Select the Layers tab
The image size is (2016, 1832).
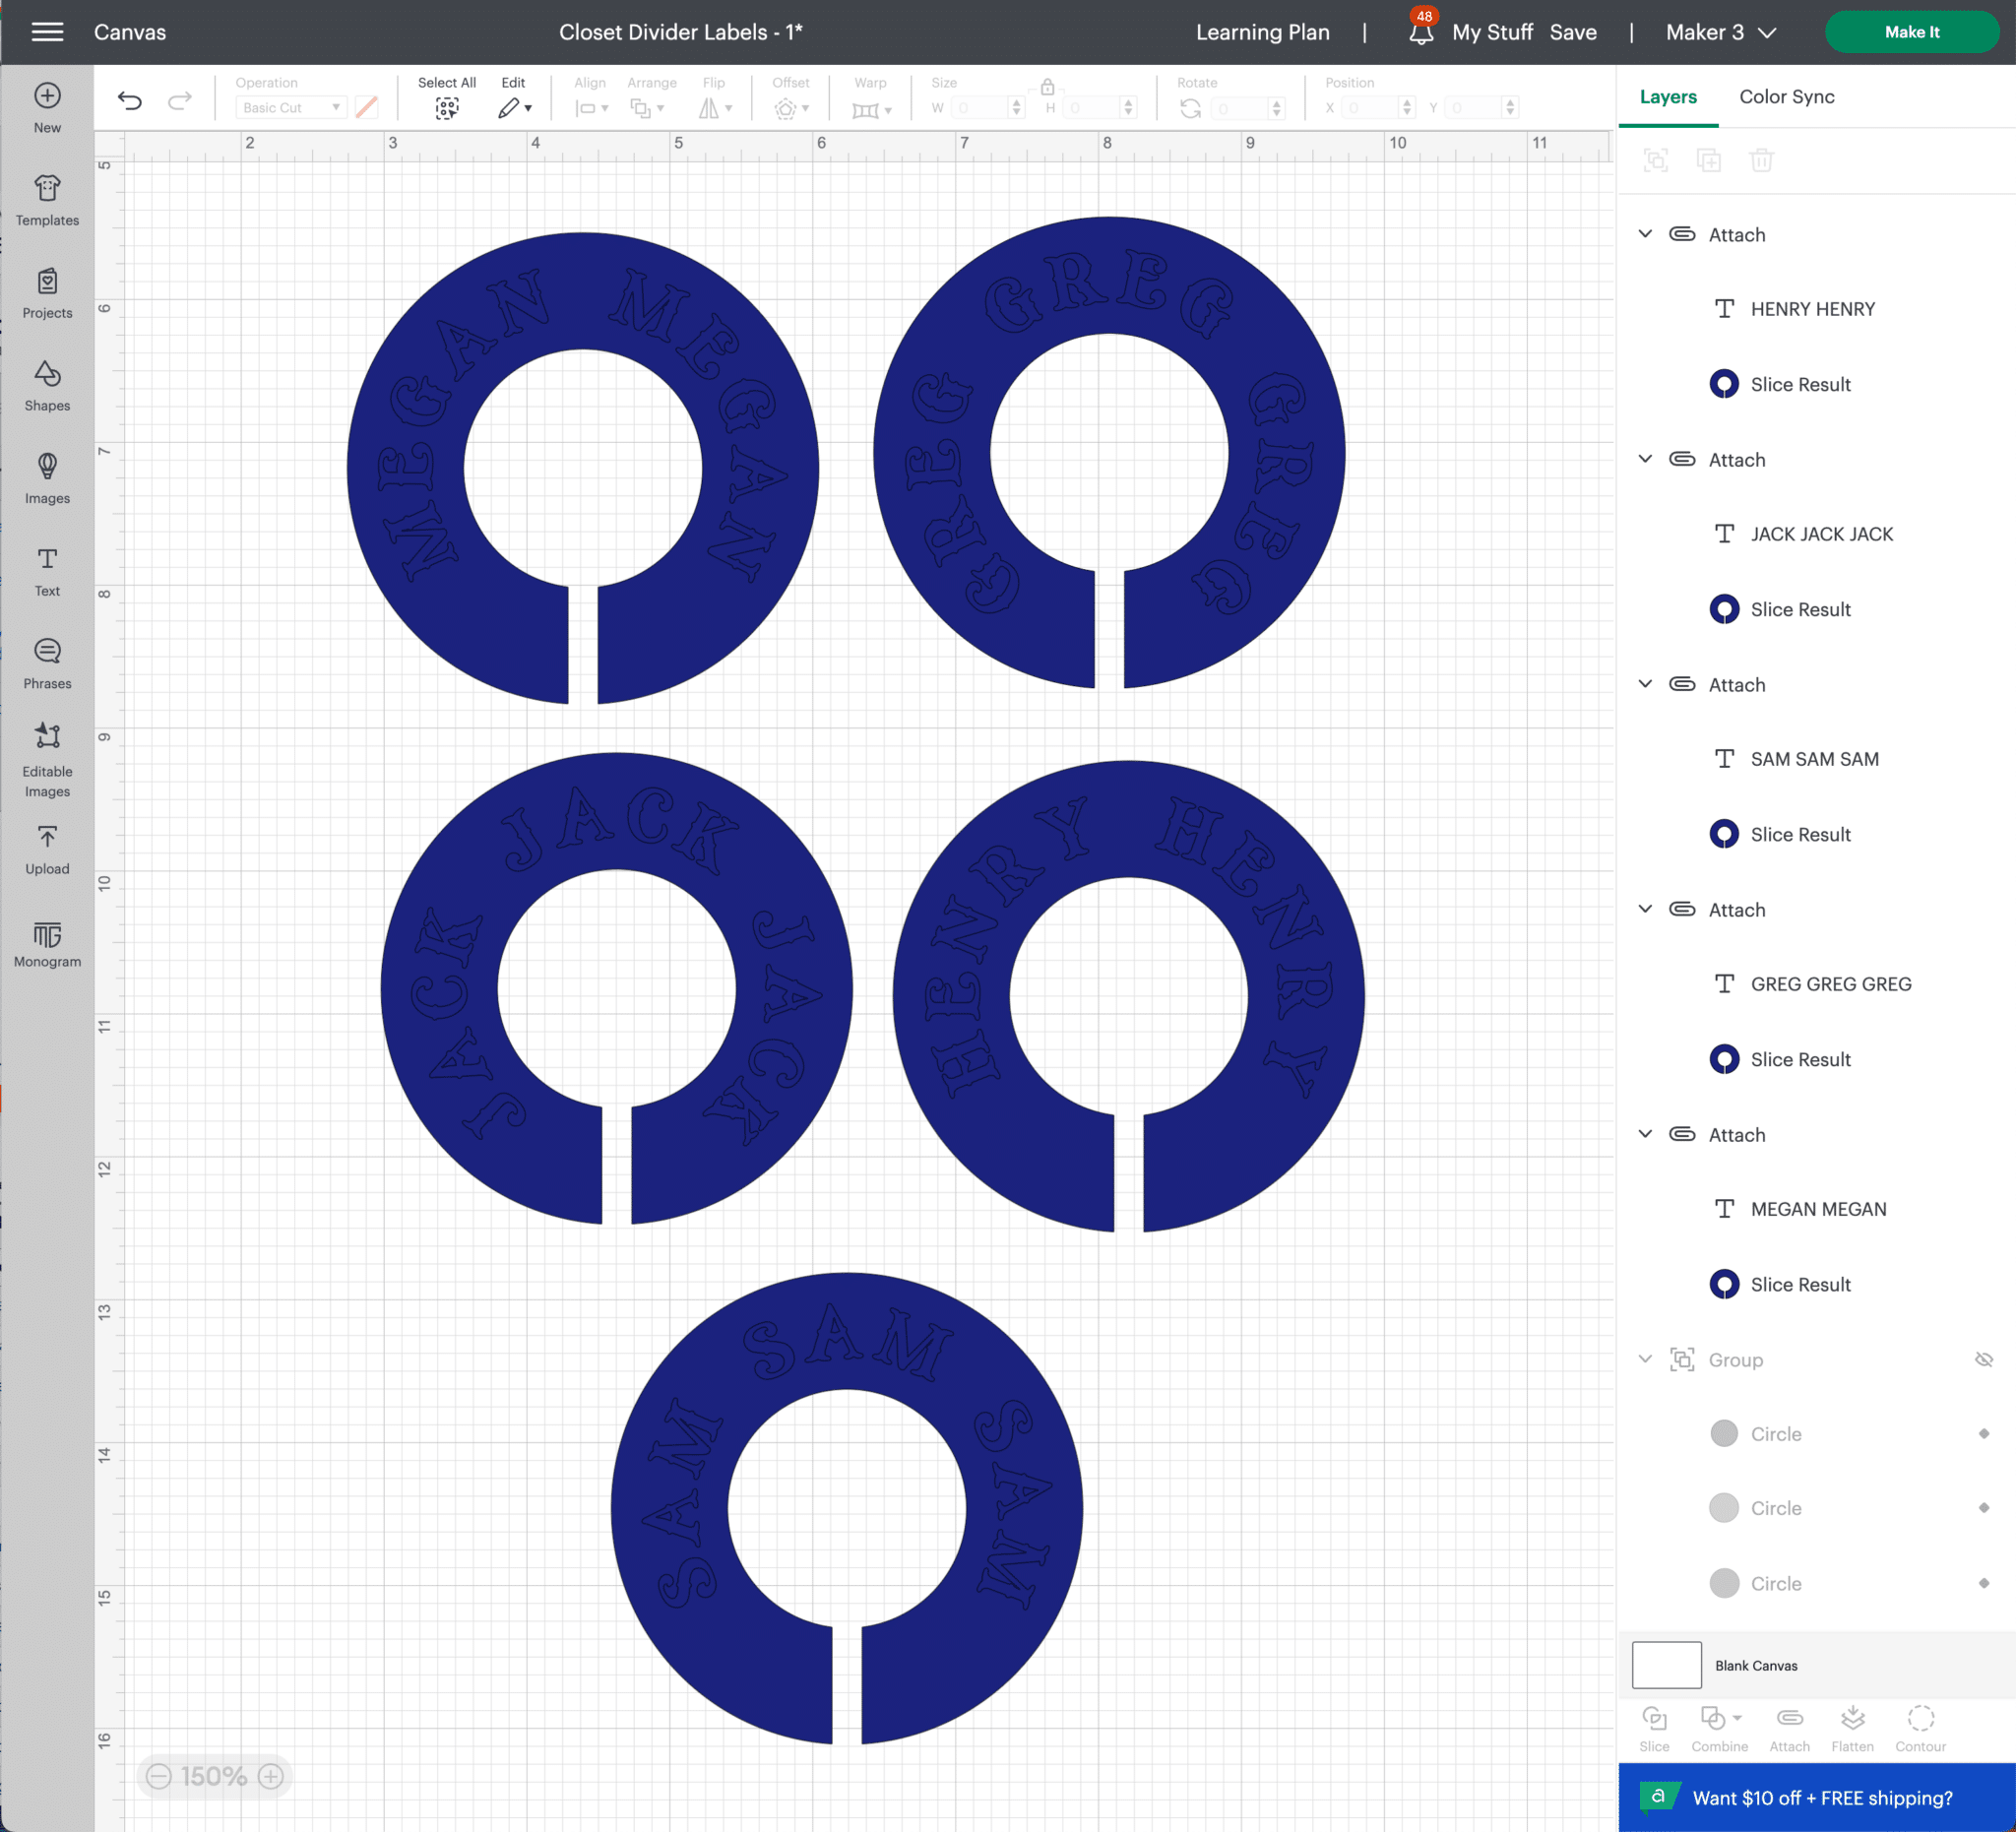coord(1667,97)
